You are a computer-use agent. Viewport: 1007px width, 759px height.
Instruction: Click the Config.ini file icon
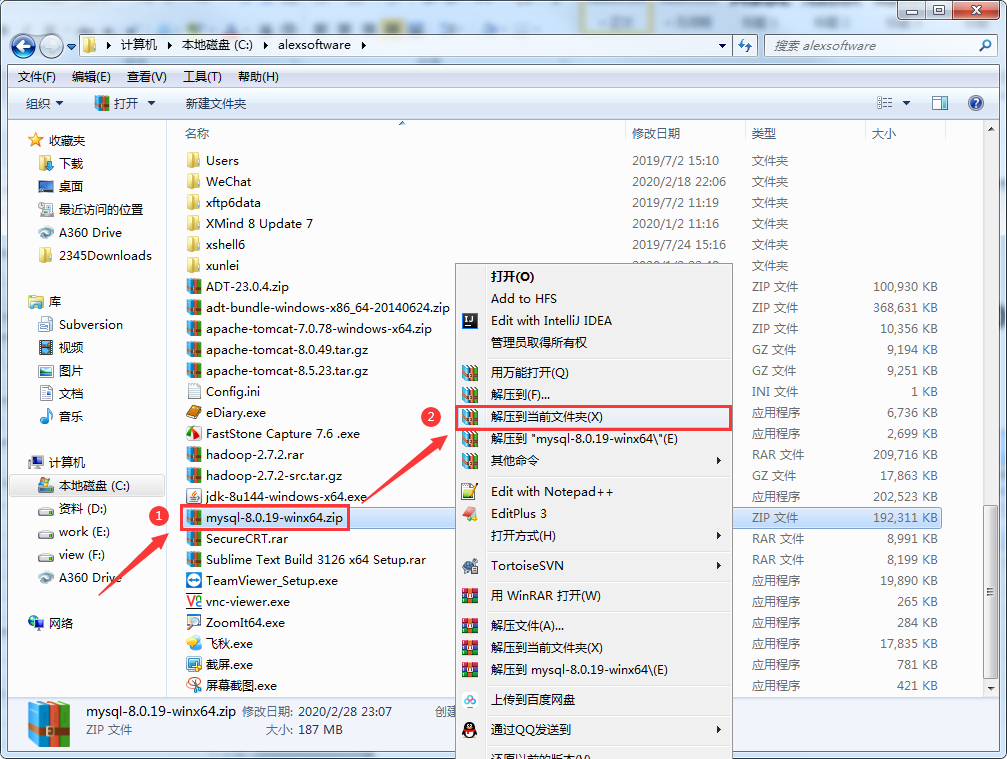[x=193, y=391]
